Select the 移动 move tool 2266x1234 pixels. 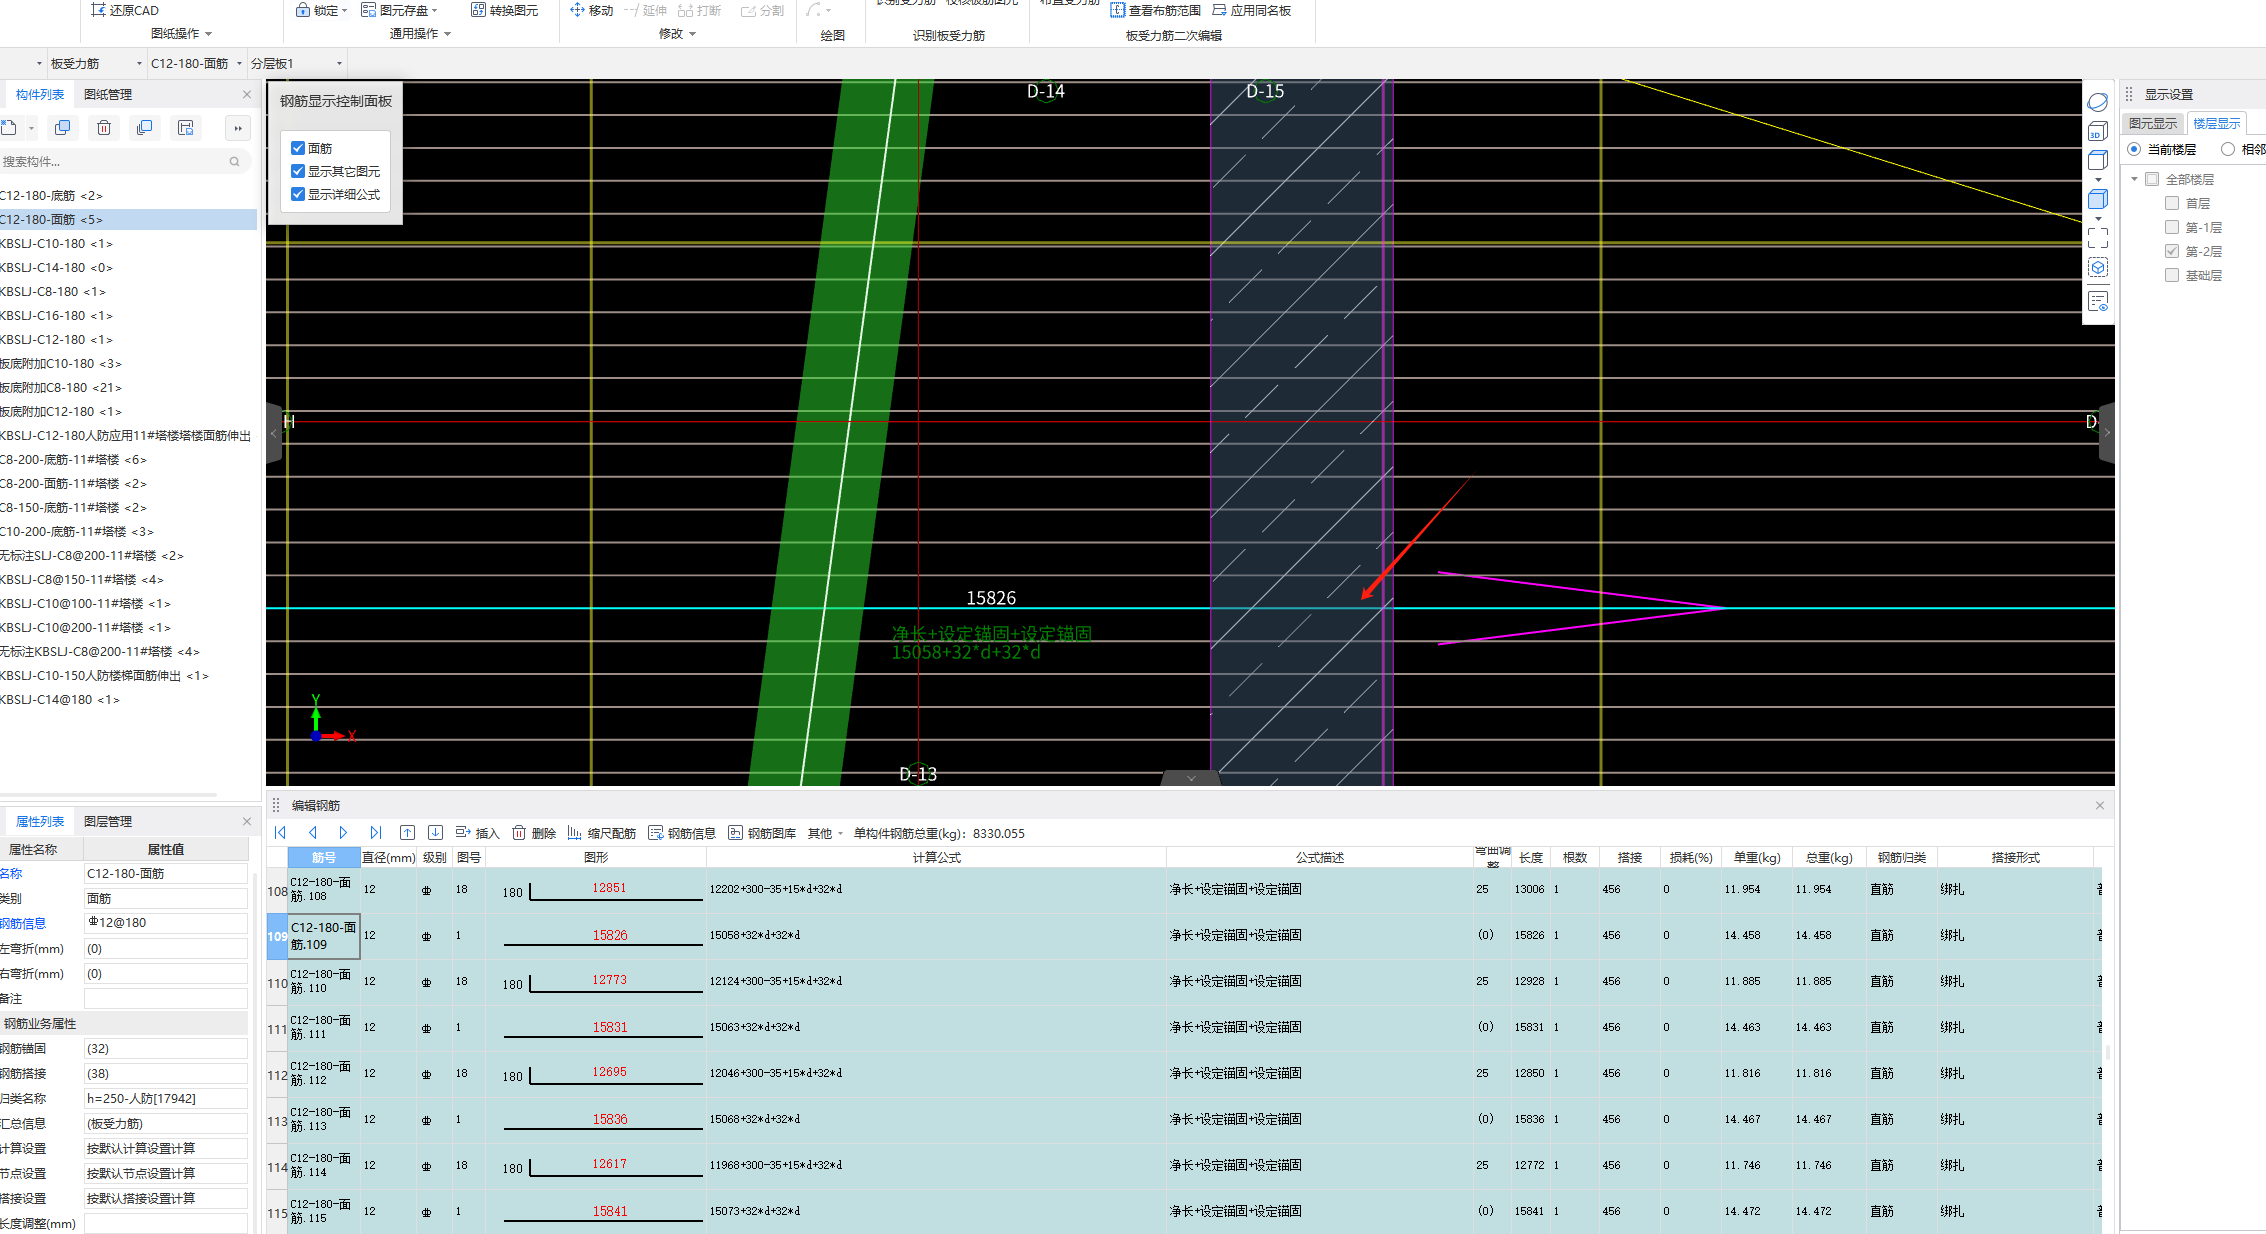click(x=591, y=10)
